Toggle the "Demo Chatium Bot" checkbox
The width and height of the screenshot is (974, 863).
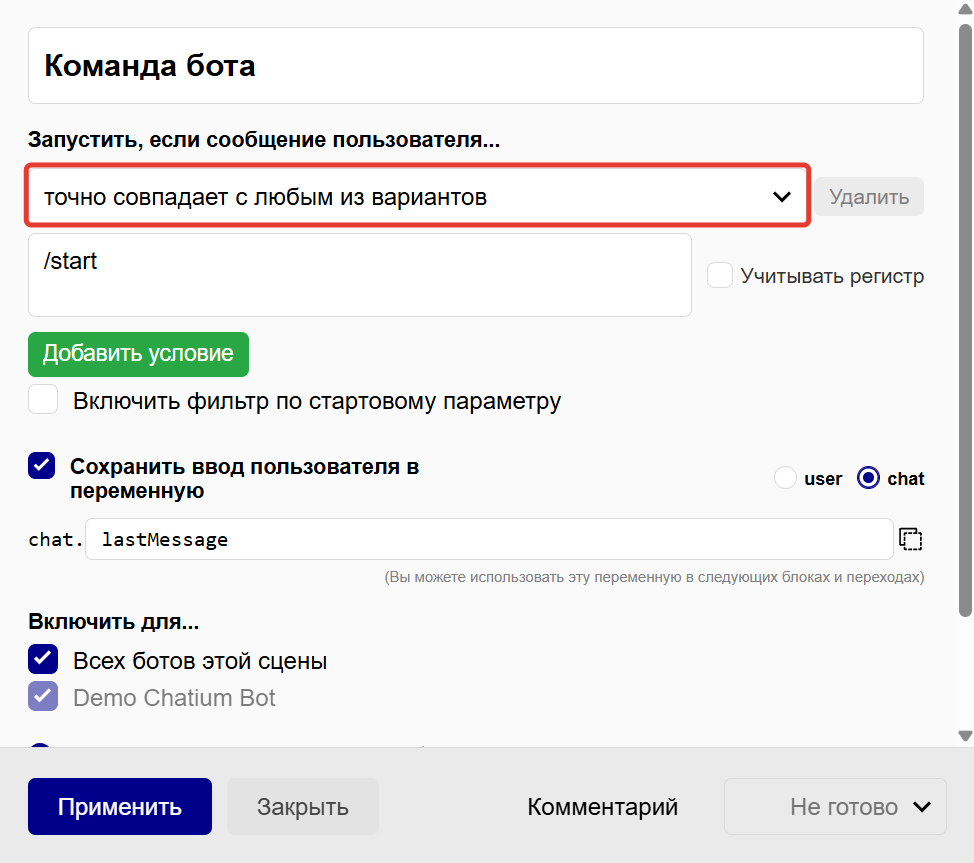coord(43,697)
